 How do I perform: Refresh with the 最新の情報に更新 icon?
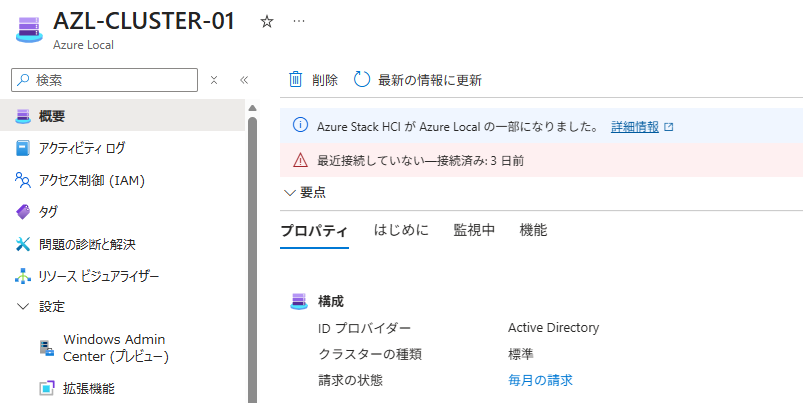pos(362,80)
